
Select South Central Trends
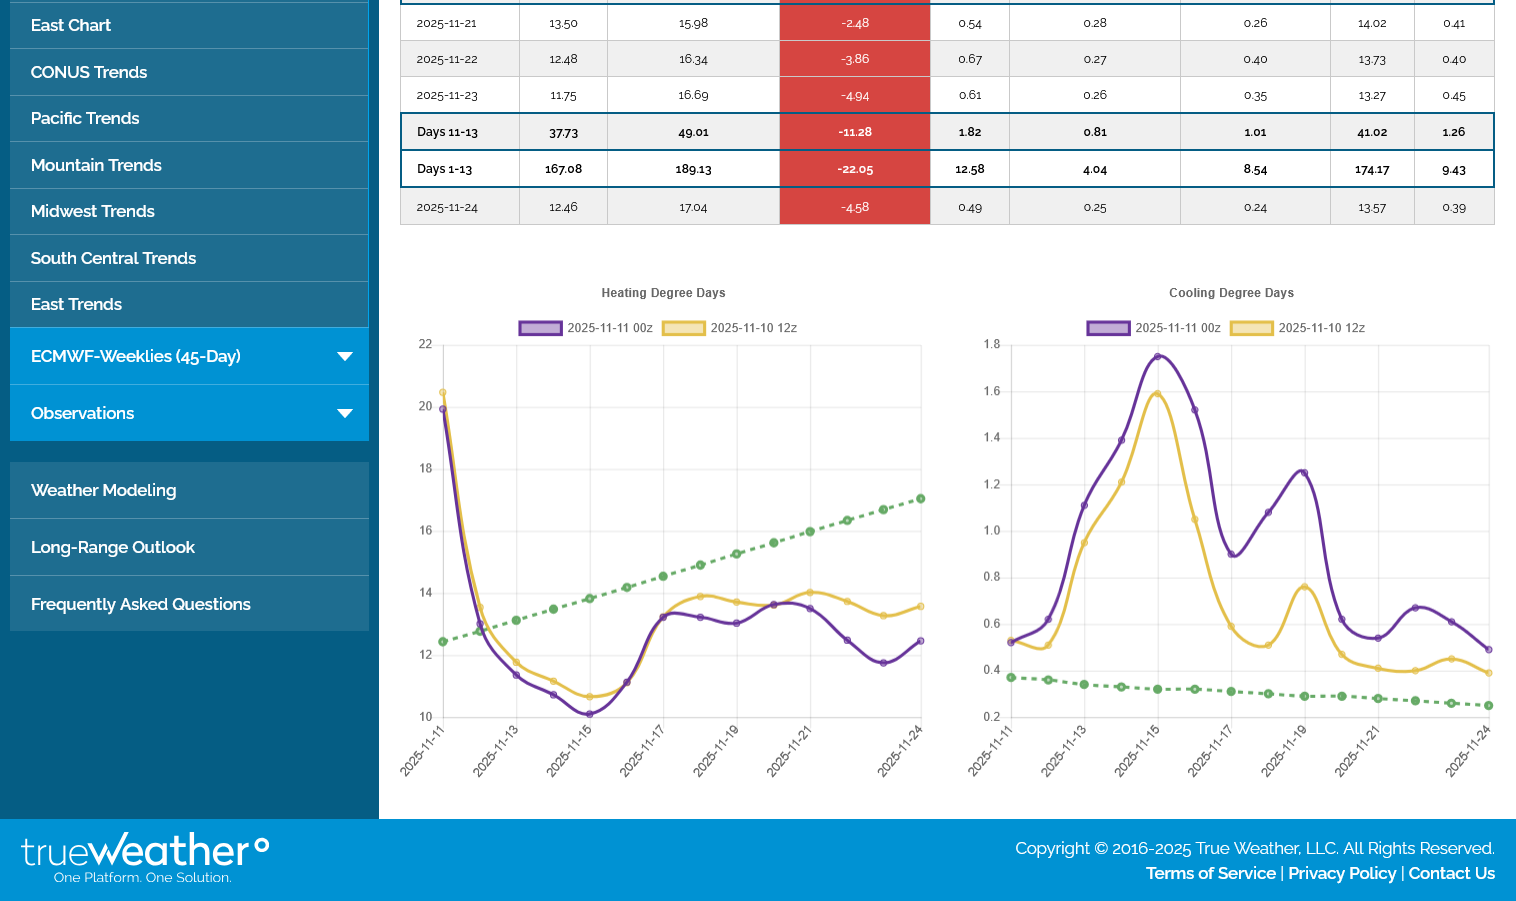[113, 258]
